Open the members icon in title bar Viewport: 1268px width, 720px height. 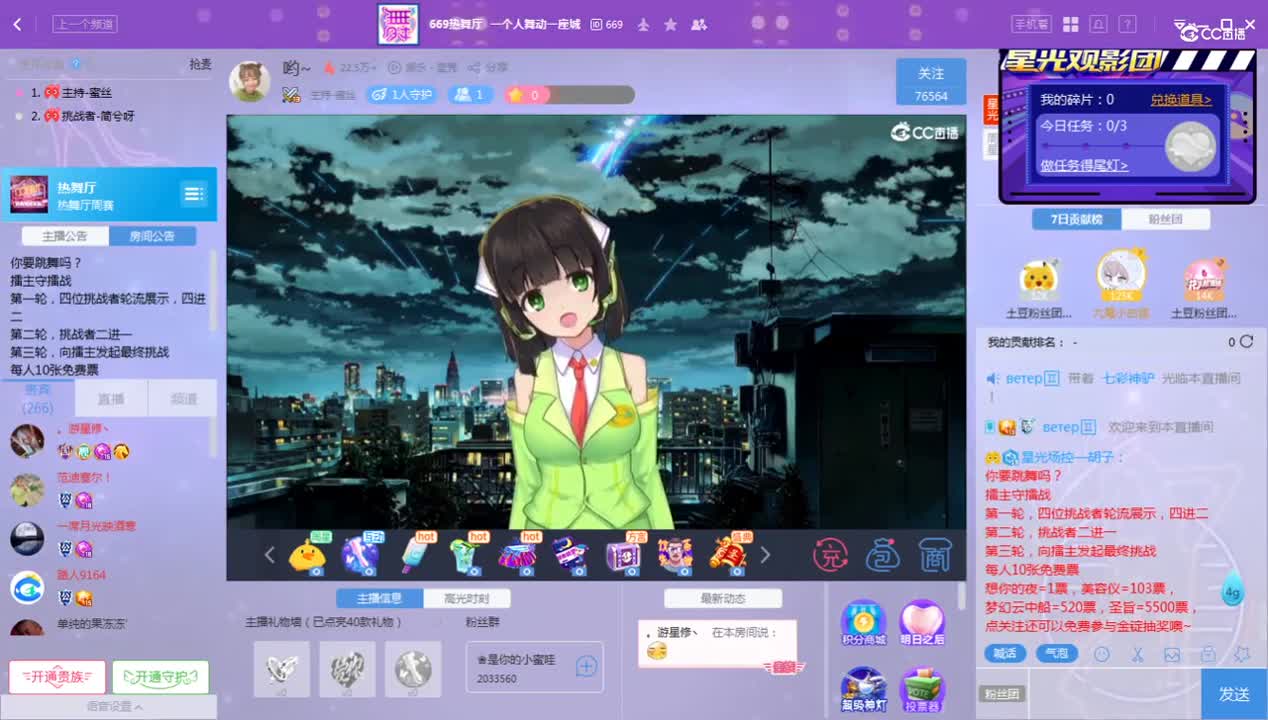[698, 24]
